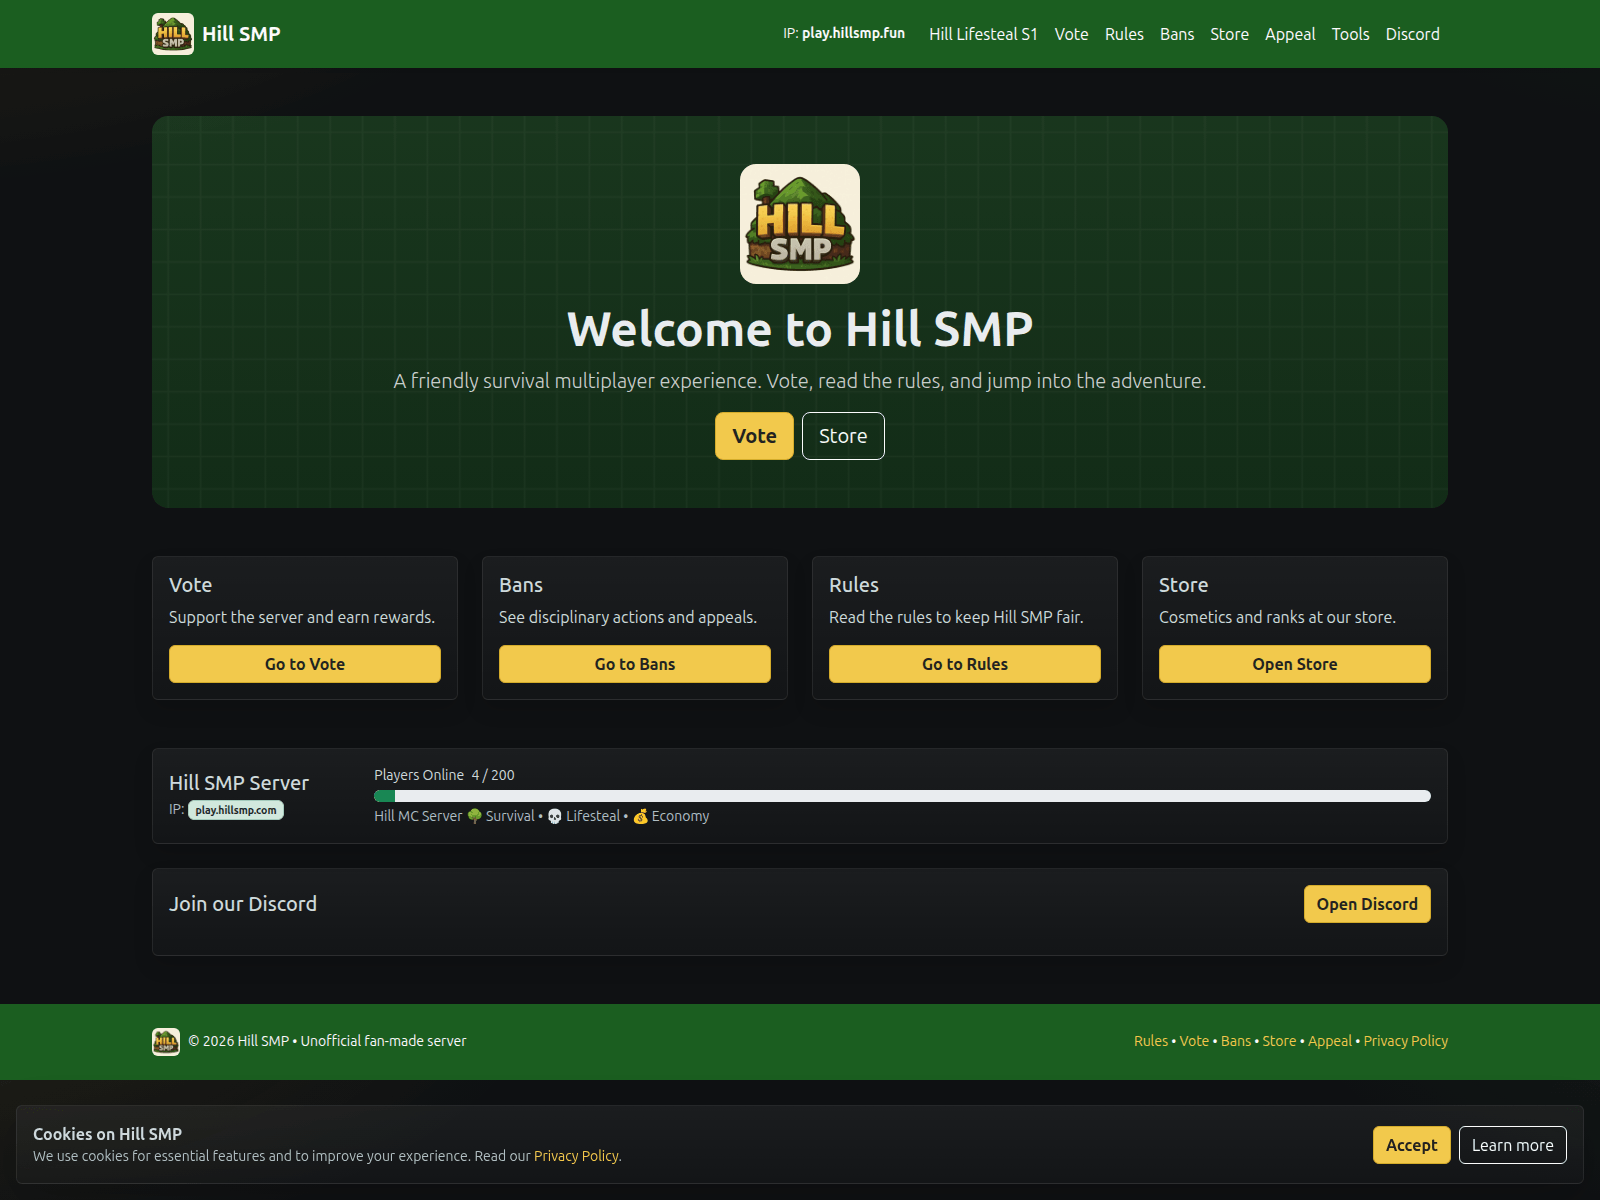1600x1200 pixels.
Task: Click Learn more in cookie banner
Action: tap(1512, 1145)
